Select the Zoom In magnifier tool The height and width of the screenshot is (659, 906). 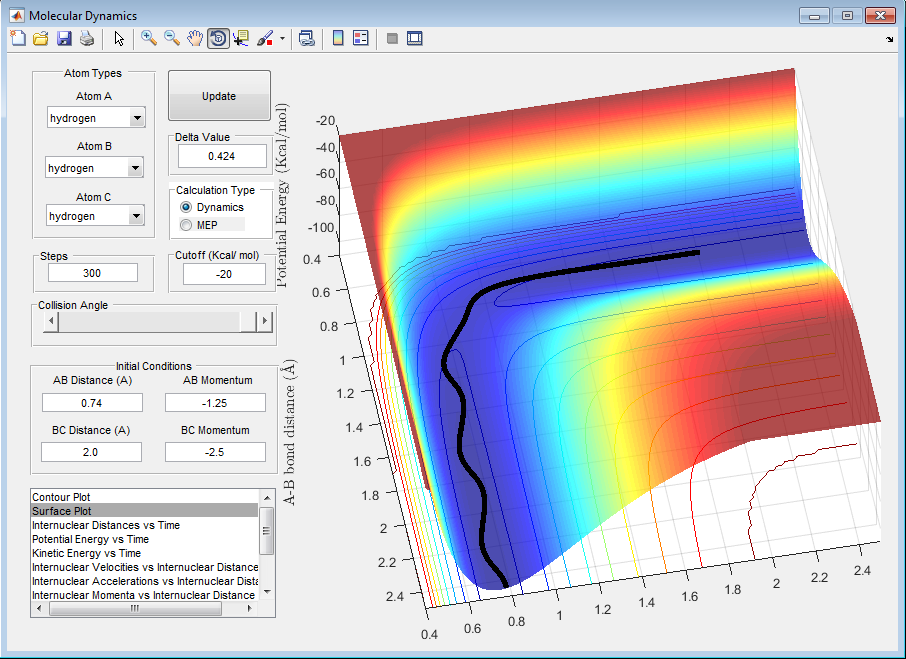149,39
